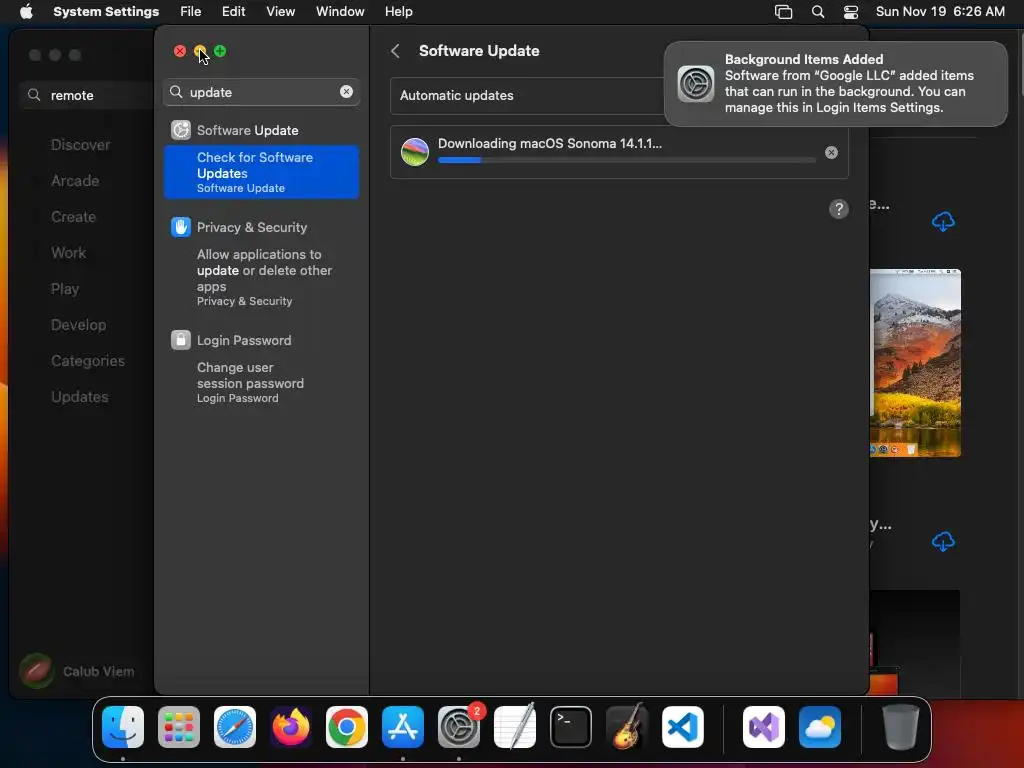Cancel the macOS Sonoma download
The width and height of the screenshot is (1024, 768).
point(831,152)
